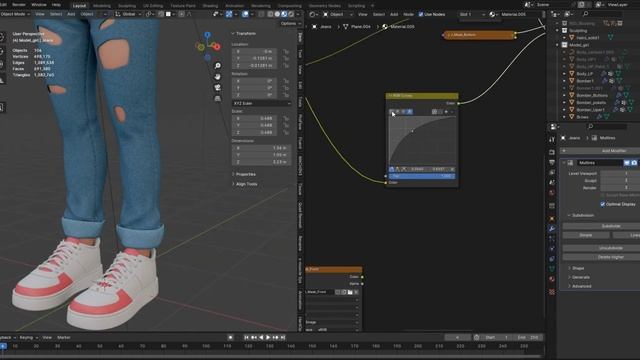Click the timeline play button
The height and width of the screenshot is (360, 640).
point(268,338)
